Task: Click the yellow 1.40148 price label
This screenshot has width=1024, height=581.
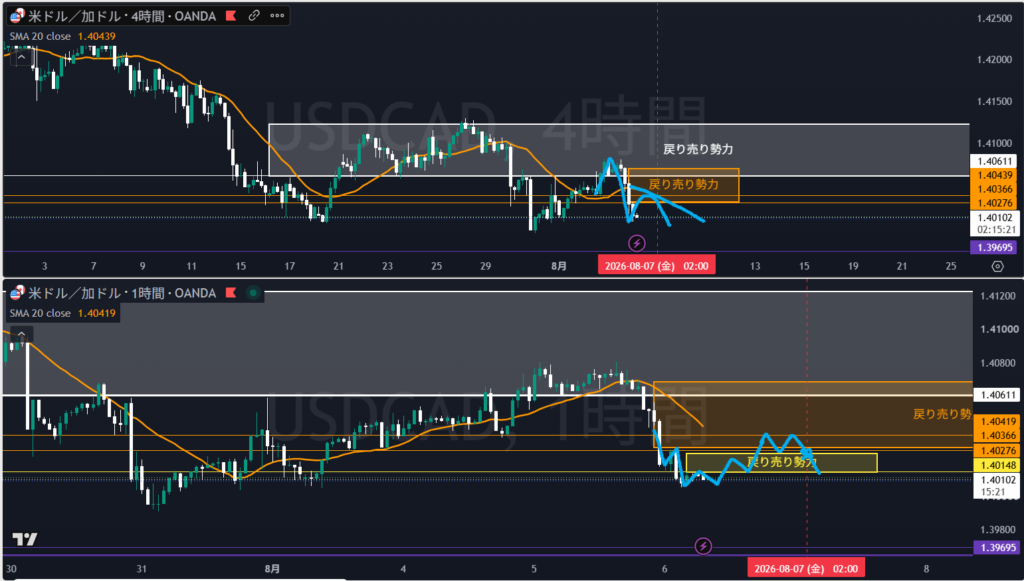Action: point(995,465)
